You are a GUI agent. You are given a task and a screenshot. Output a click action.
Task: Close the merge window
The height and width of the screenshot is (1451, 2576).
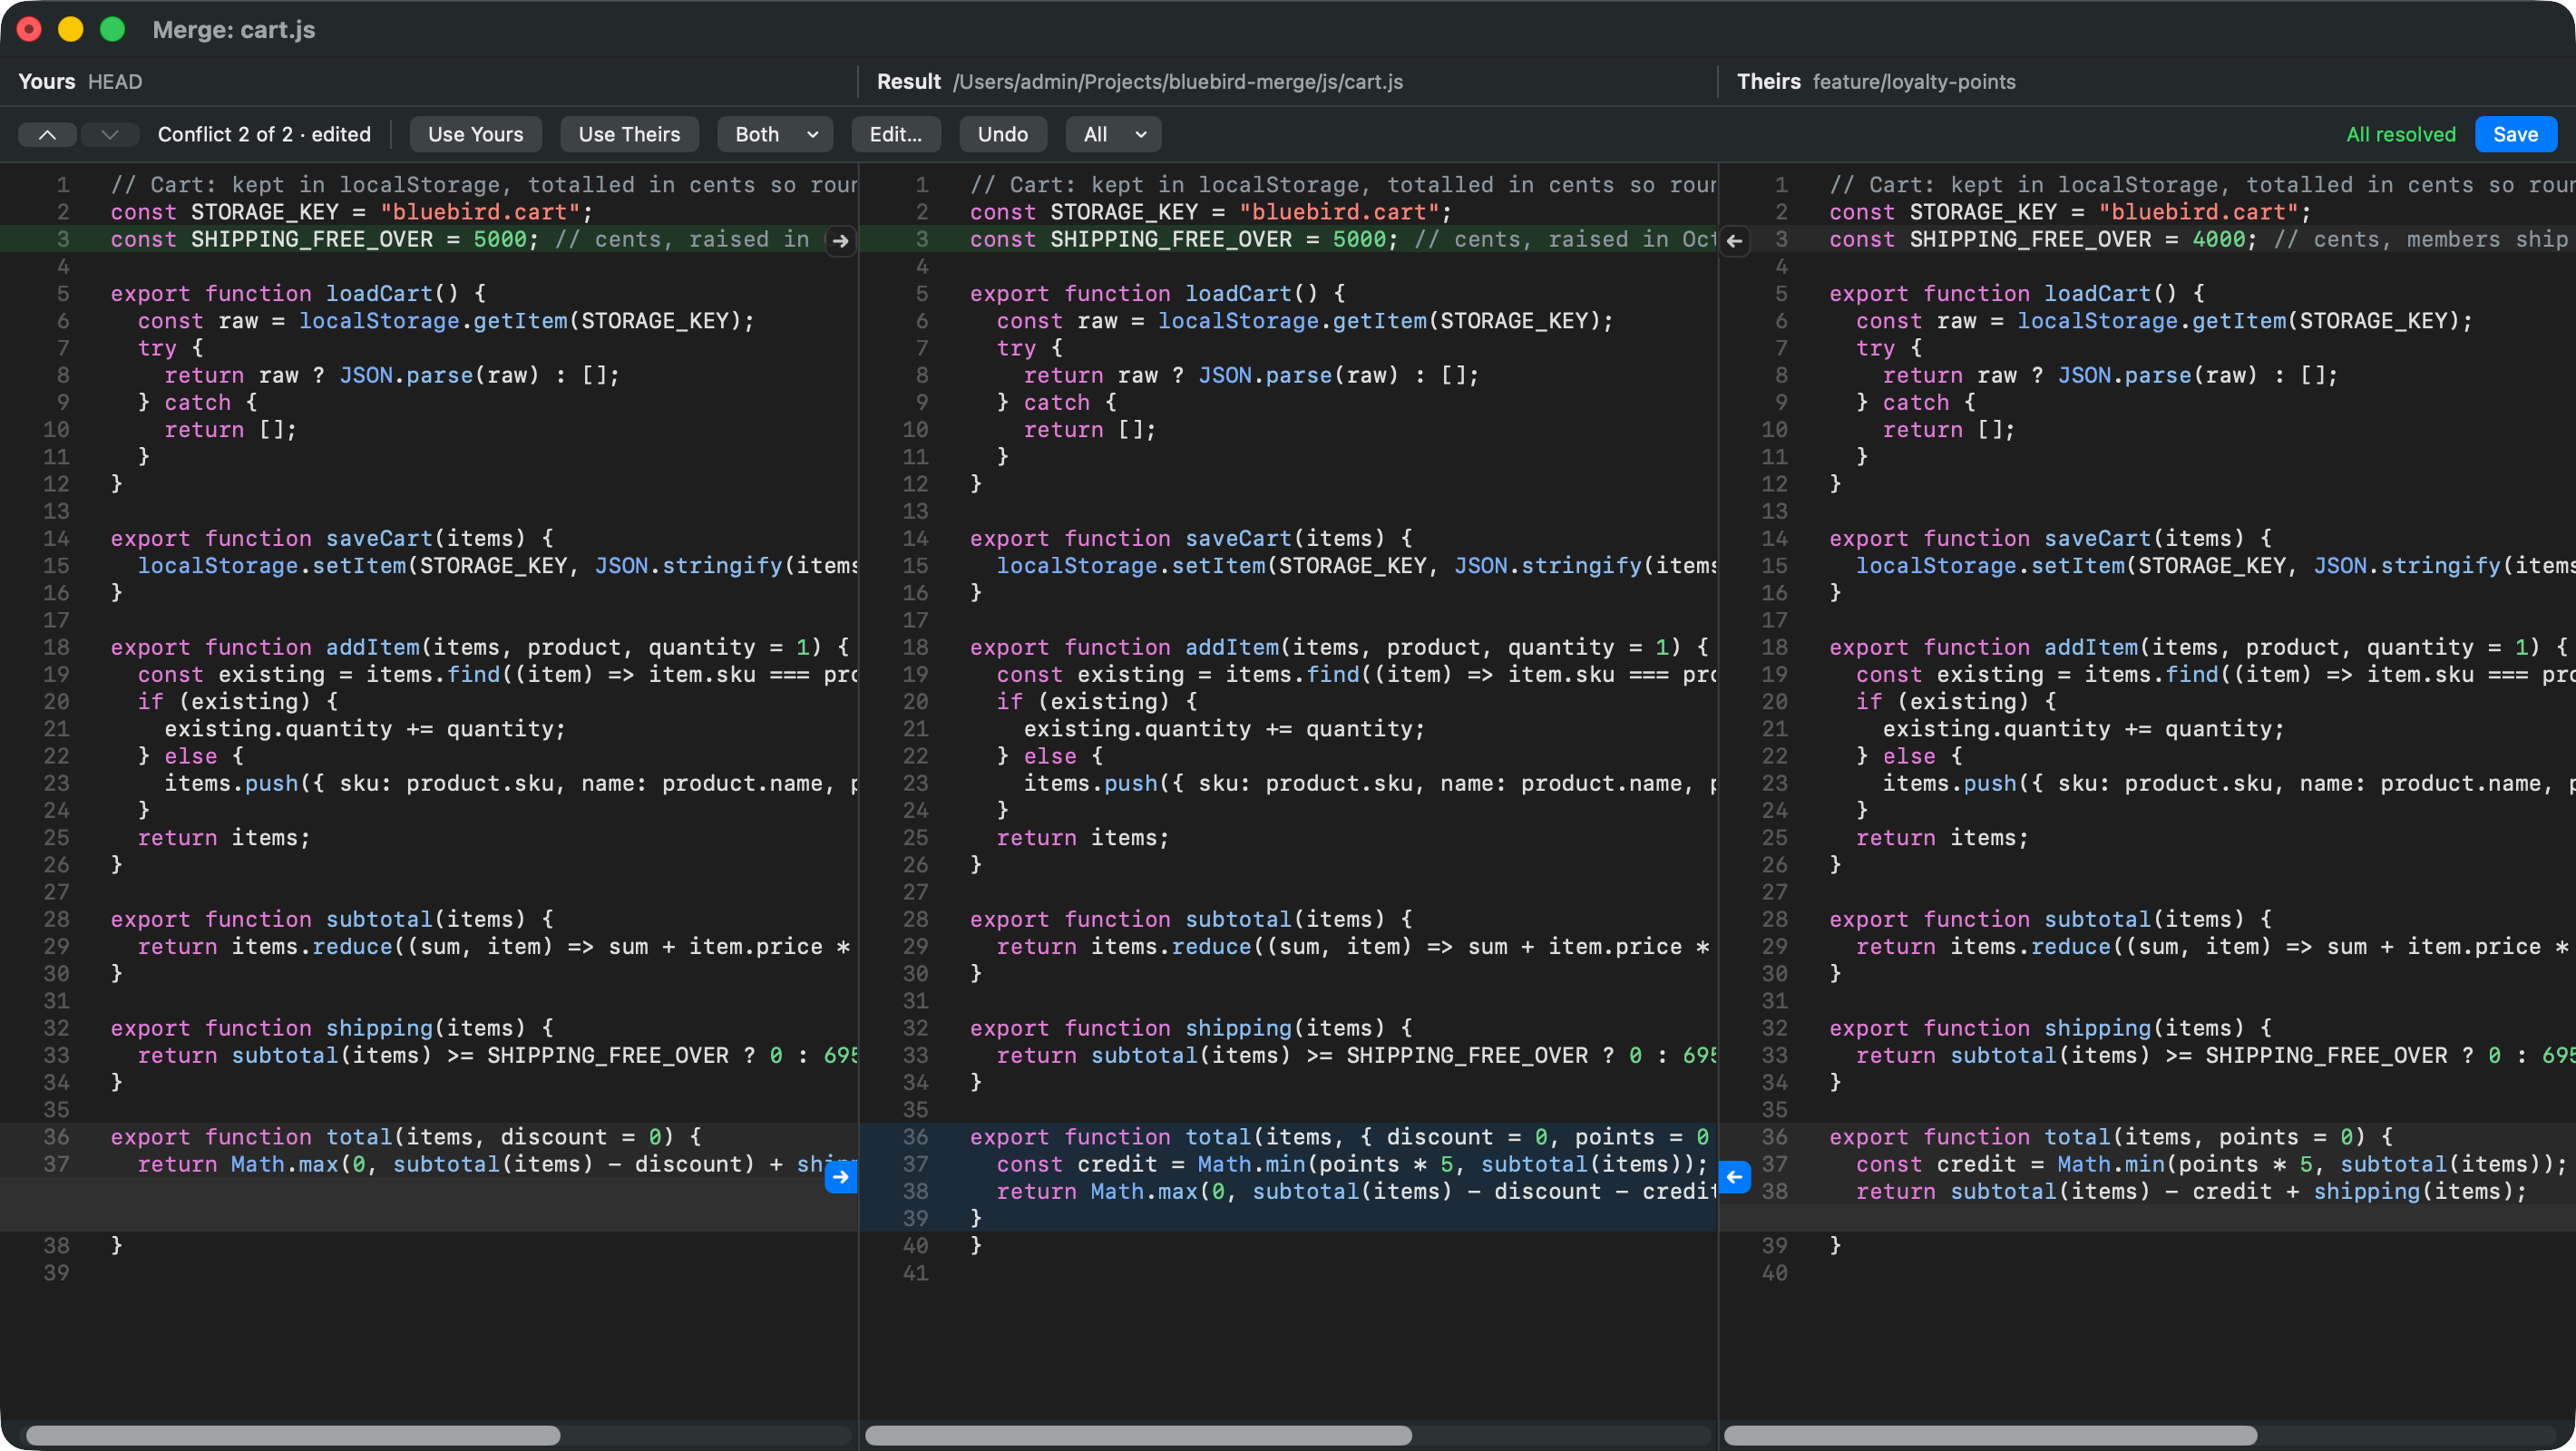coord(29,29)
